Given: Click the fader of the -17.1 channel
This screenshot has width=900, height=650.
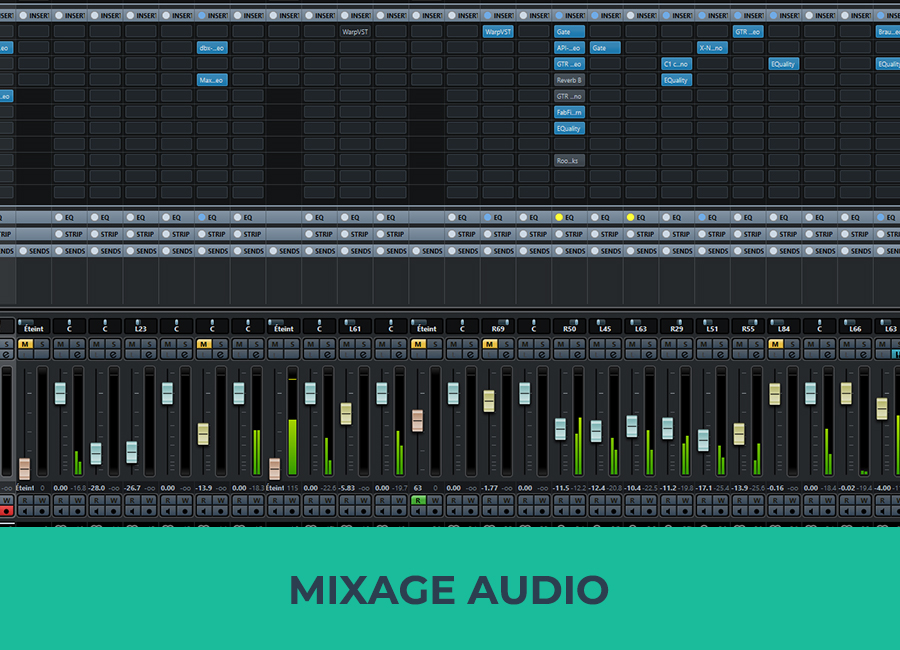Looking at the screenshot, I should [703, 440].
